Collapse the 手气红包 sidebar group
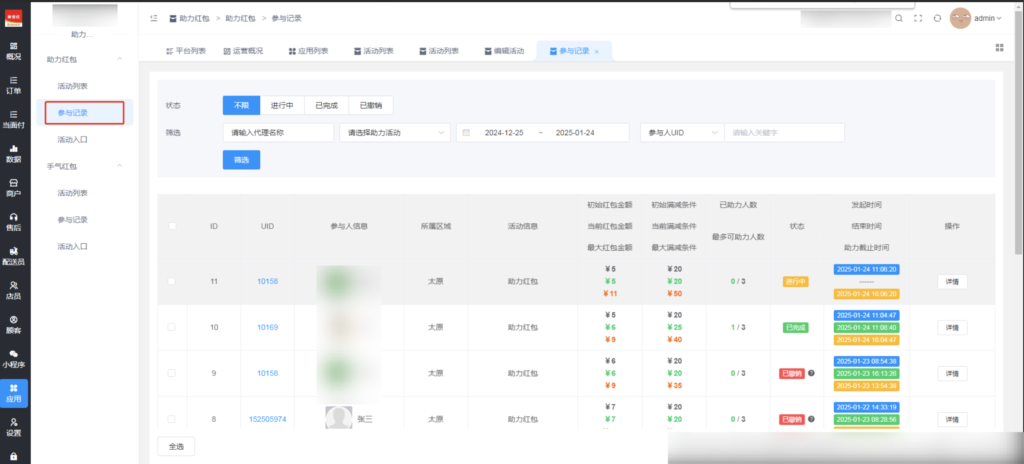Viewport: 1024px width, 464px height. pyautogui.click(x=119, y=166)
